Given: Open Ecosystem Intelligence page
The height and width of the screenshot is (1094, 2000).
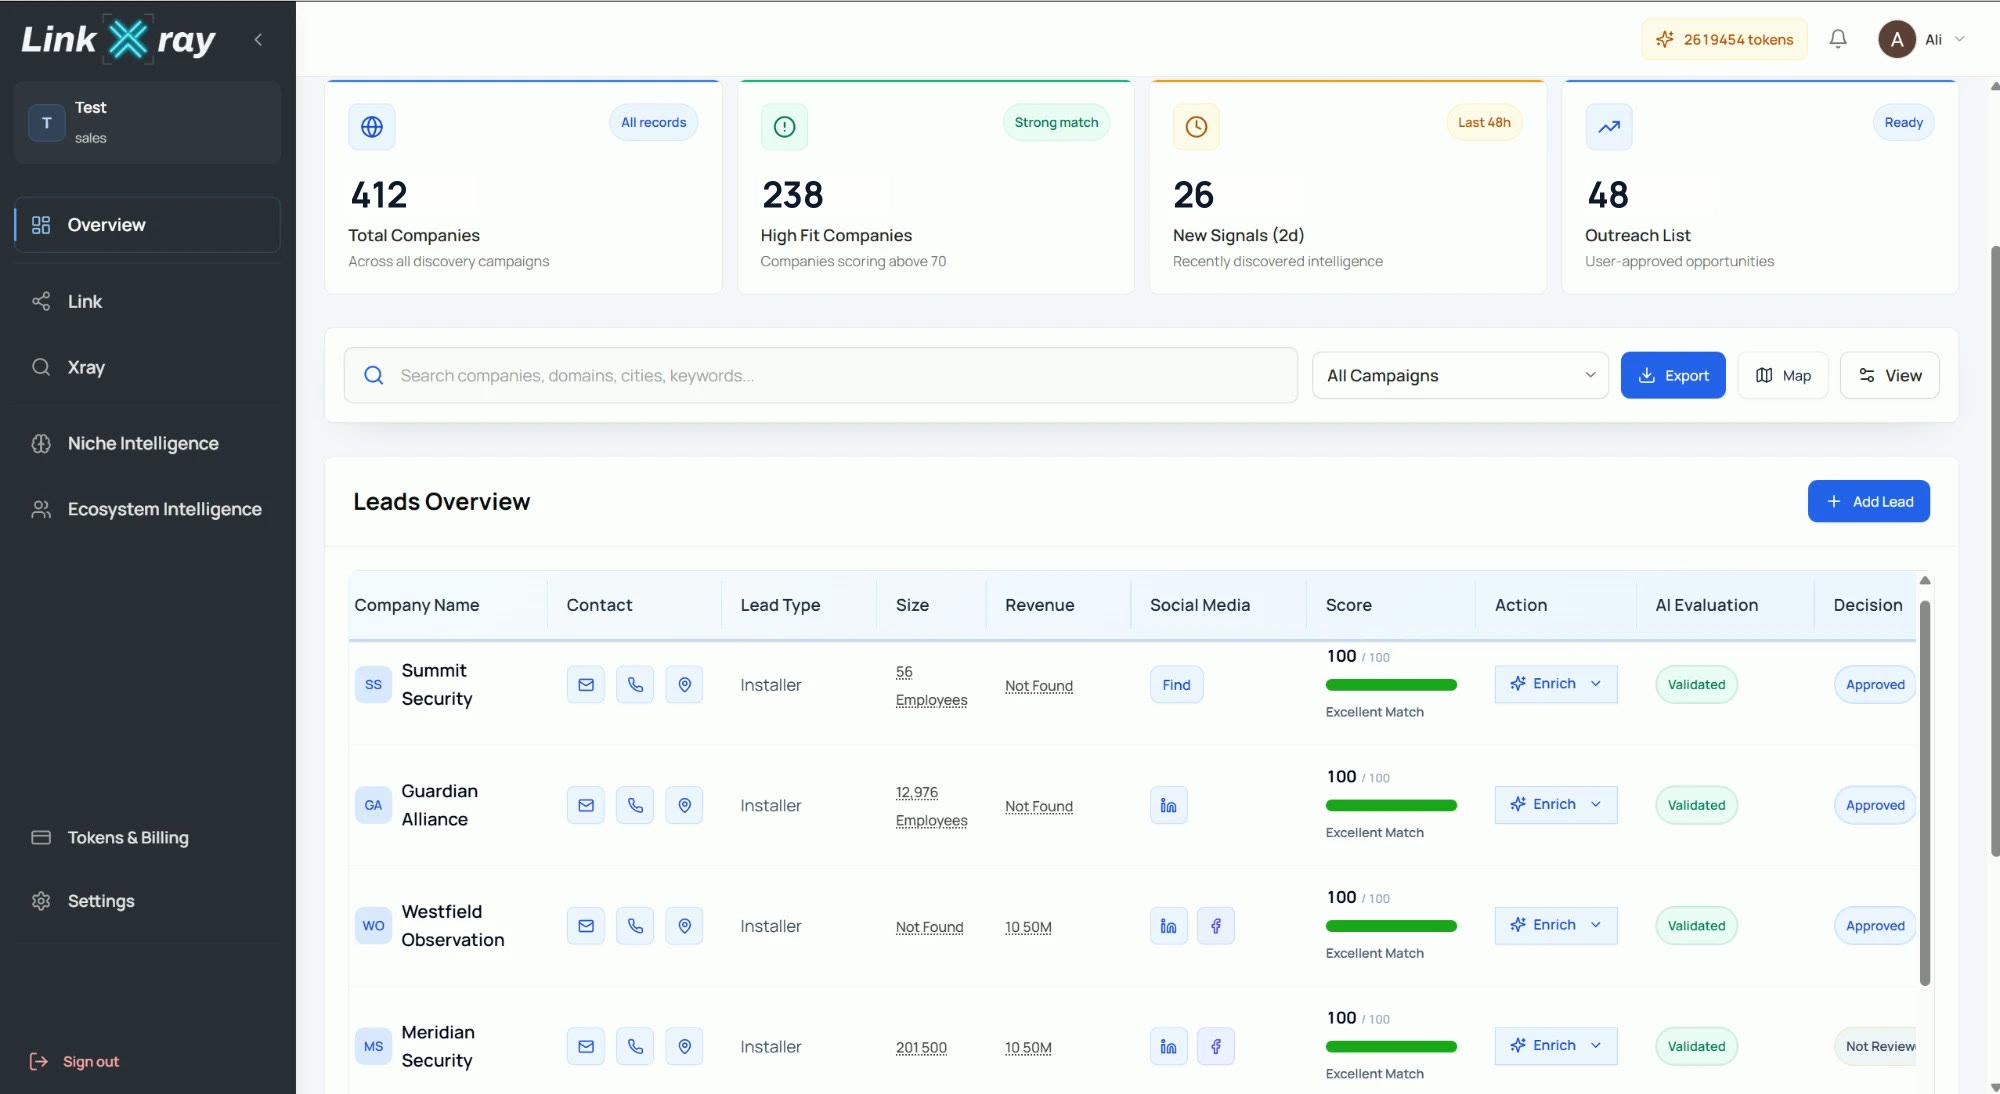Looking at the screenshot, I should 148,509.
